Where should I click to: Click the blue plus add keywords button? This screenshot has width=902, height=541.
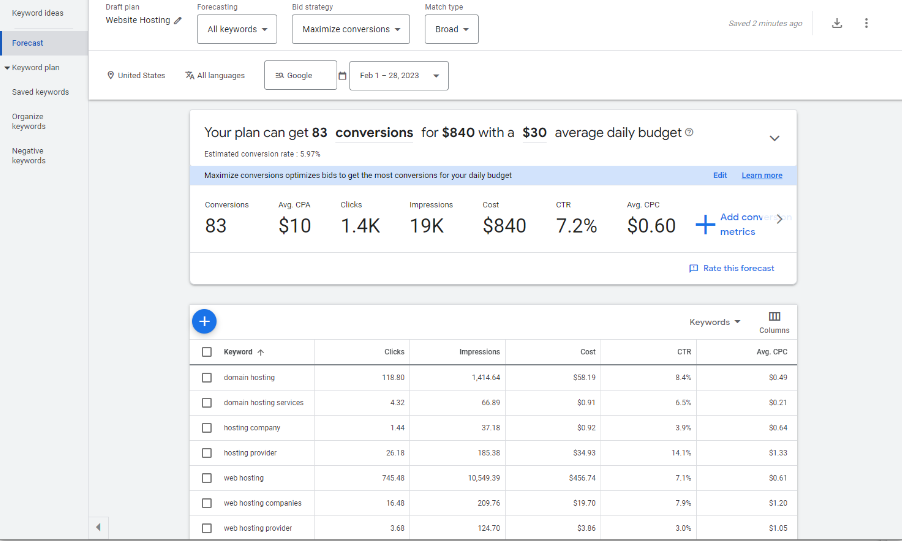point(204,321)
